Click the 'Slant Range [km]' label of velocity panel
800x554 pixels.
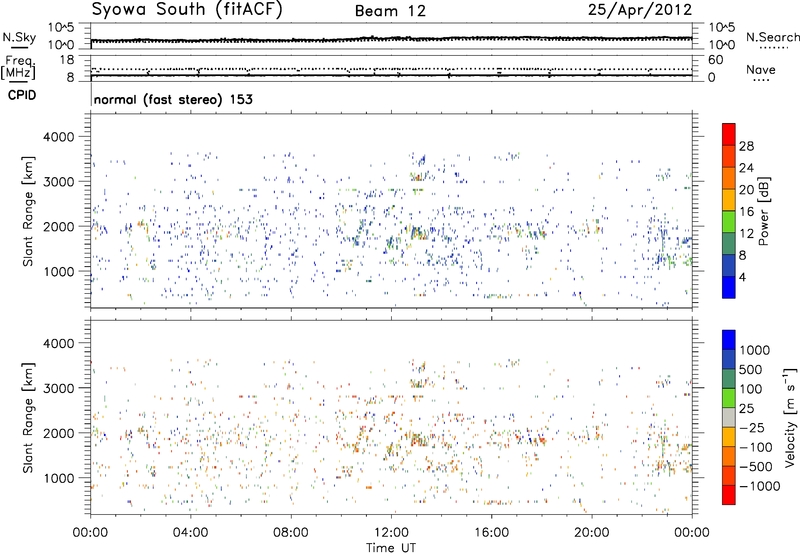29,417
